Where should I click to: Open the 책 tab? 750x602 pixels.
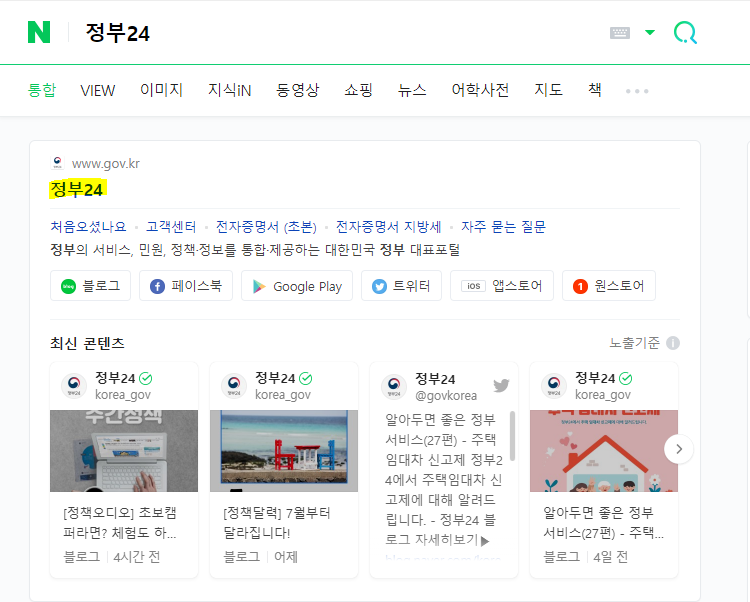coord(595,90)
